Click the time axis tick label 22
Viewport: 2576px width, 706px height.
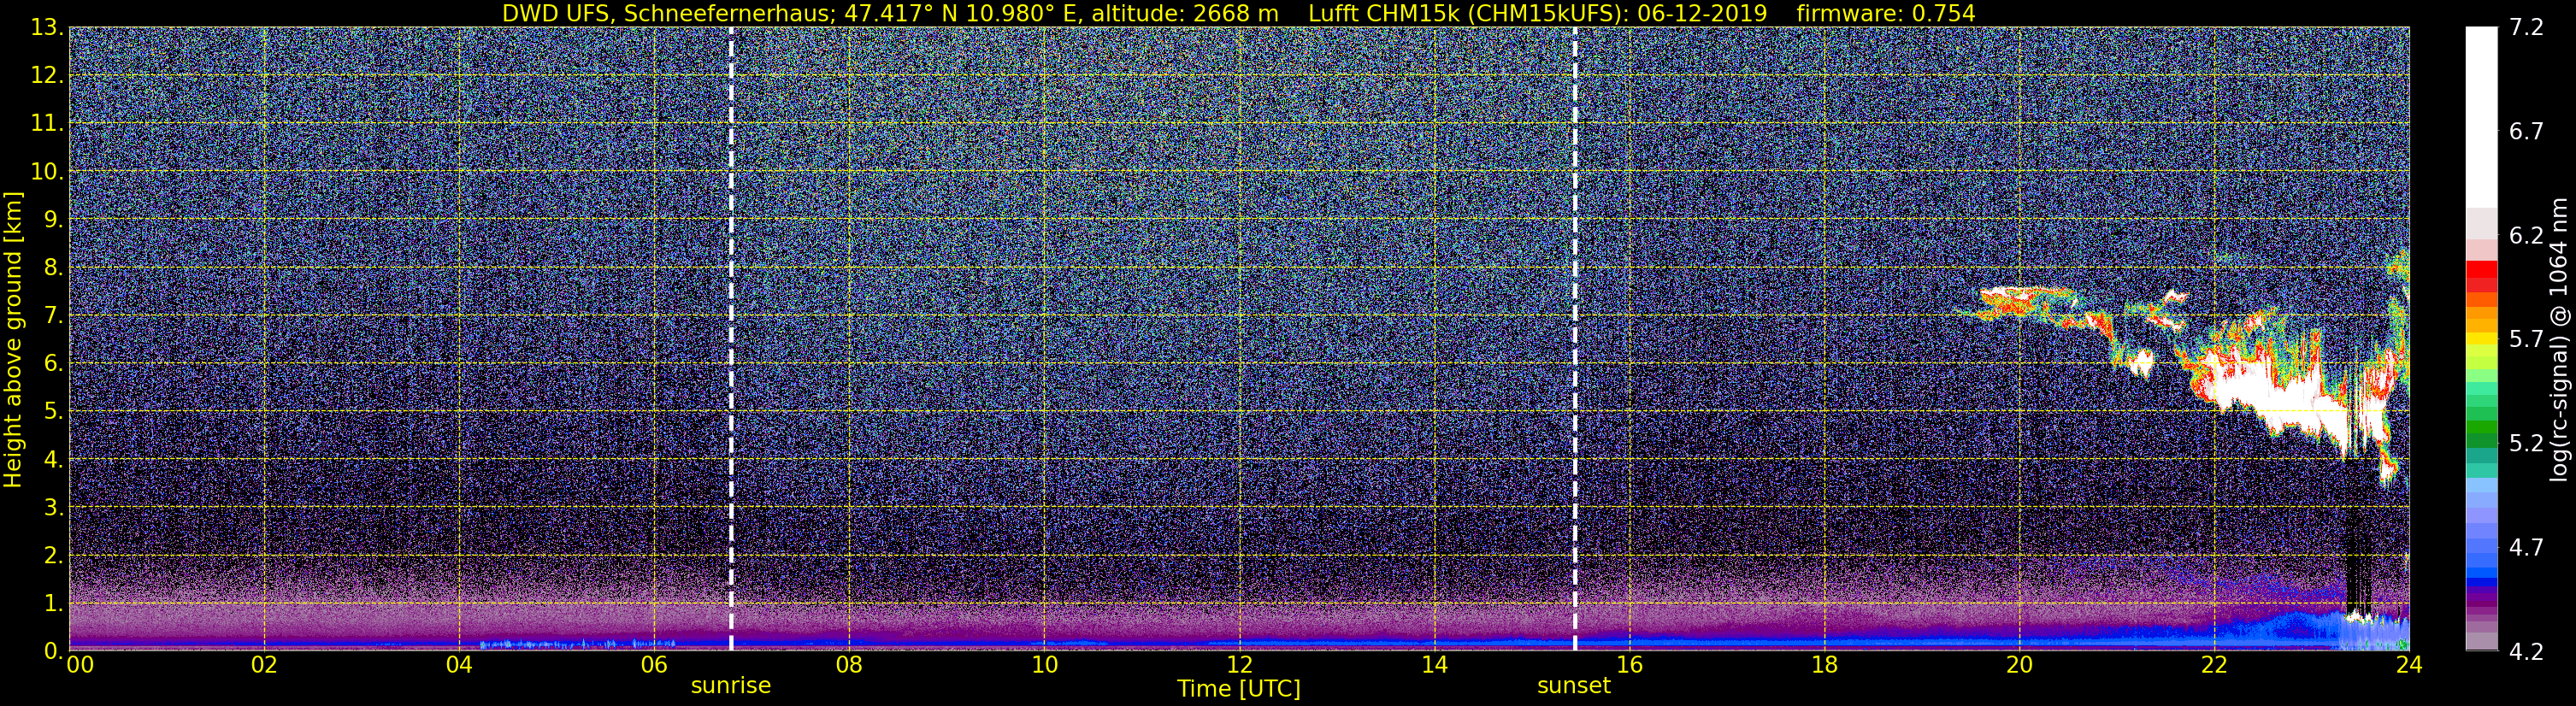[x=2214, y=666]
